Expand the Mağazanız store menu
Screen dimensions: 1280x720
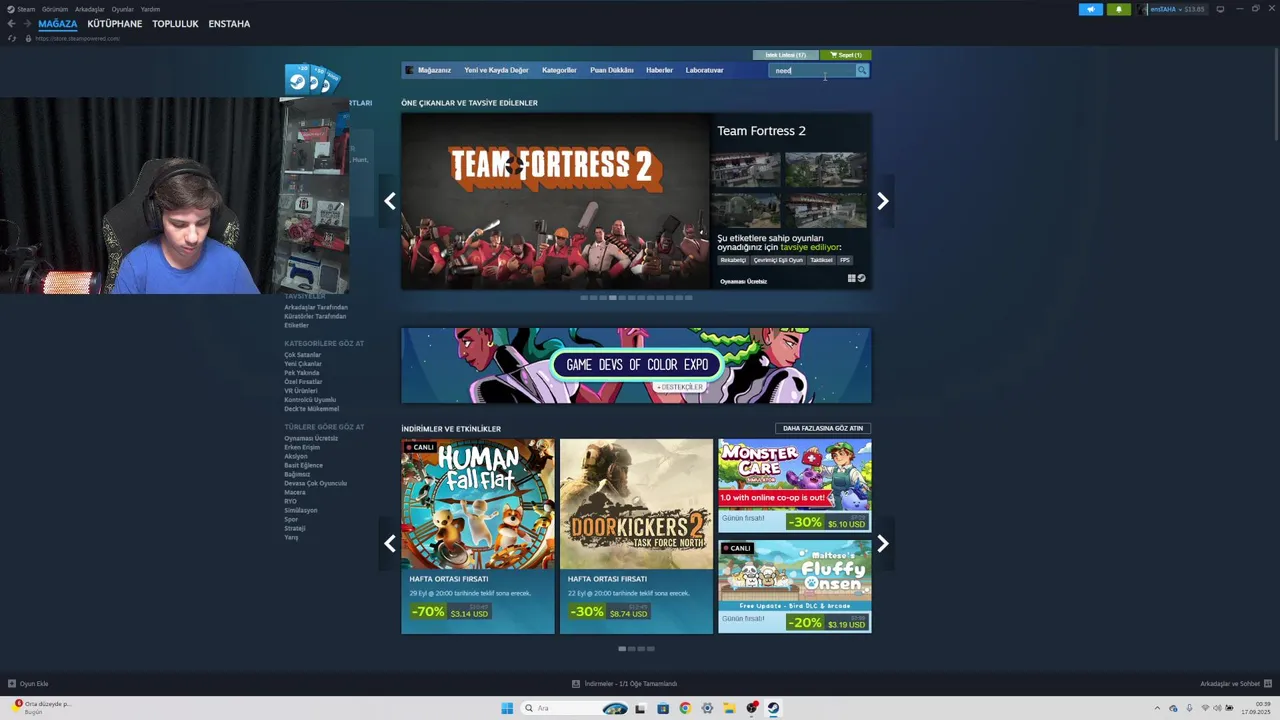pyautogui.click(x=434, y=70)
